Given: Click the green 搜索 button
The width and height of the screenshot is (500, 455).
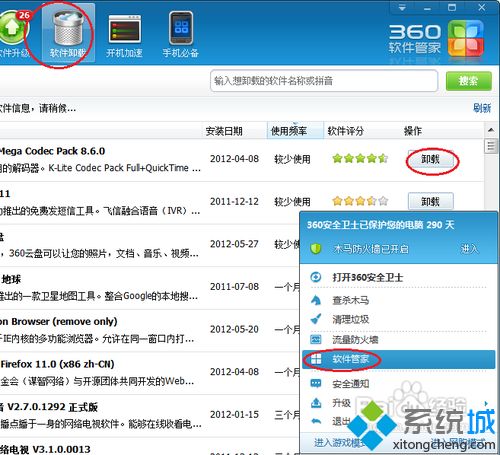Looking at the screenshot, I should [x=468, y=81].
